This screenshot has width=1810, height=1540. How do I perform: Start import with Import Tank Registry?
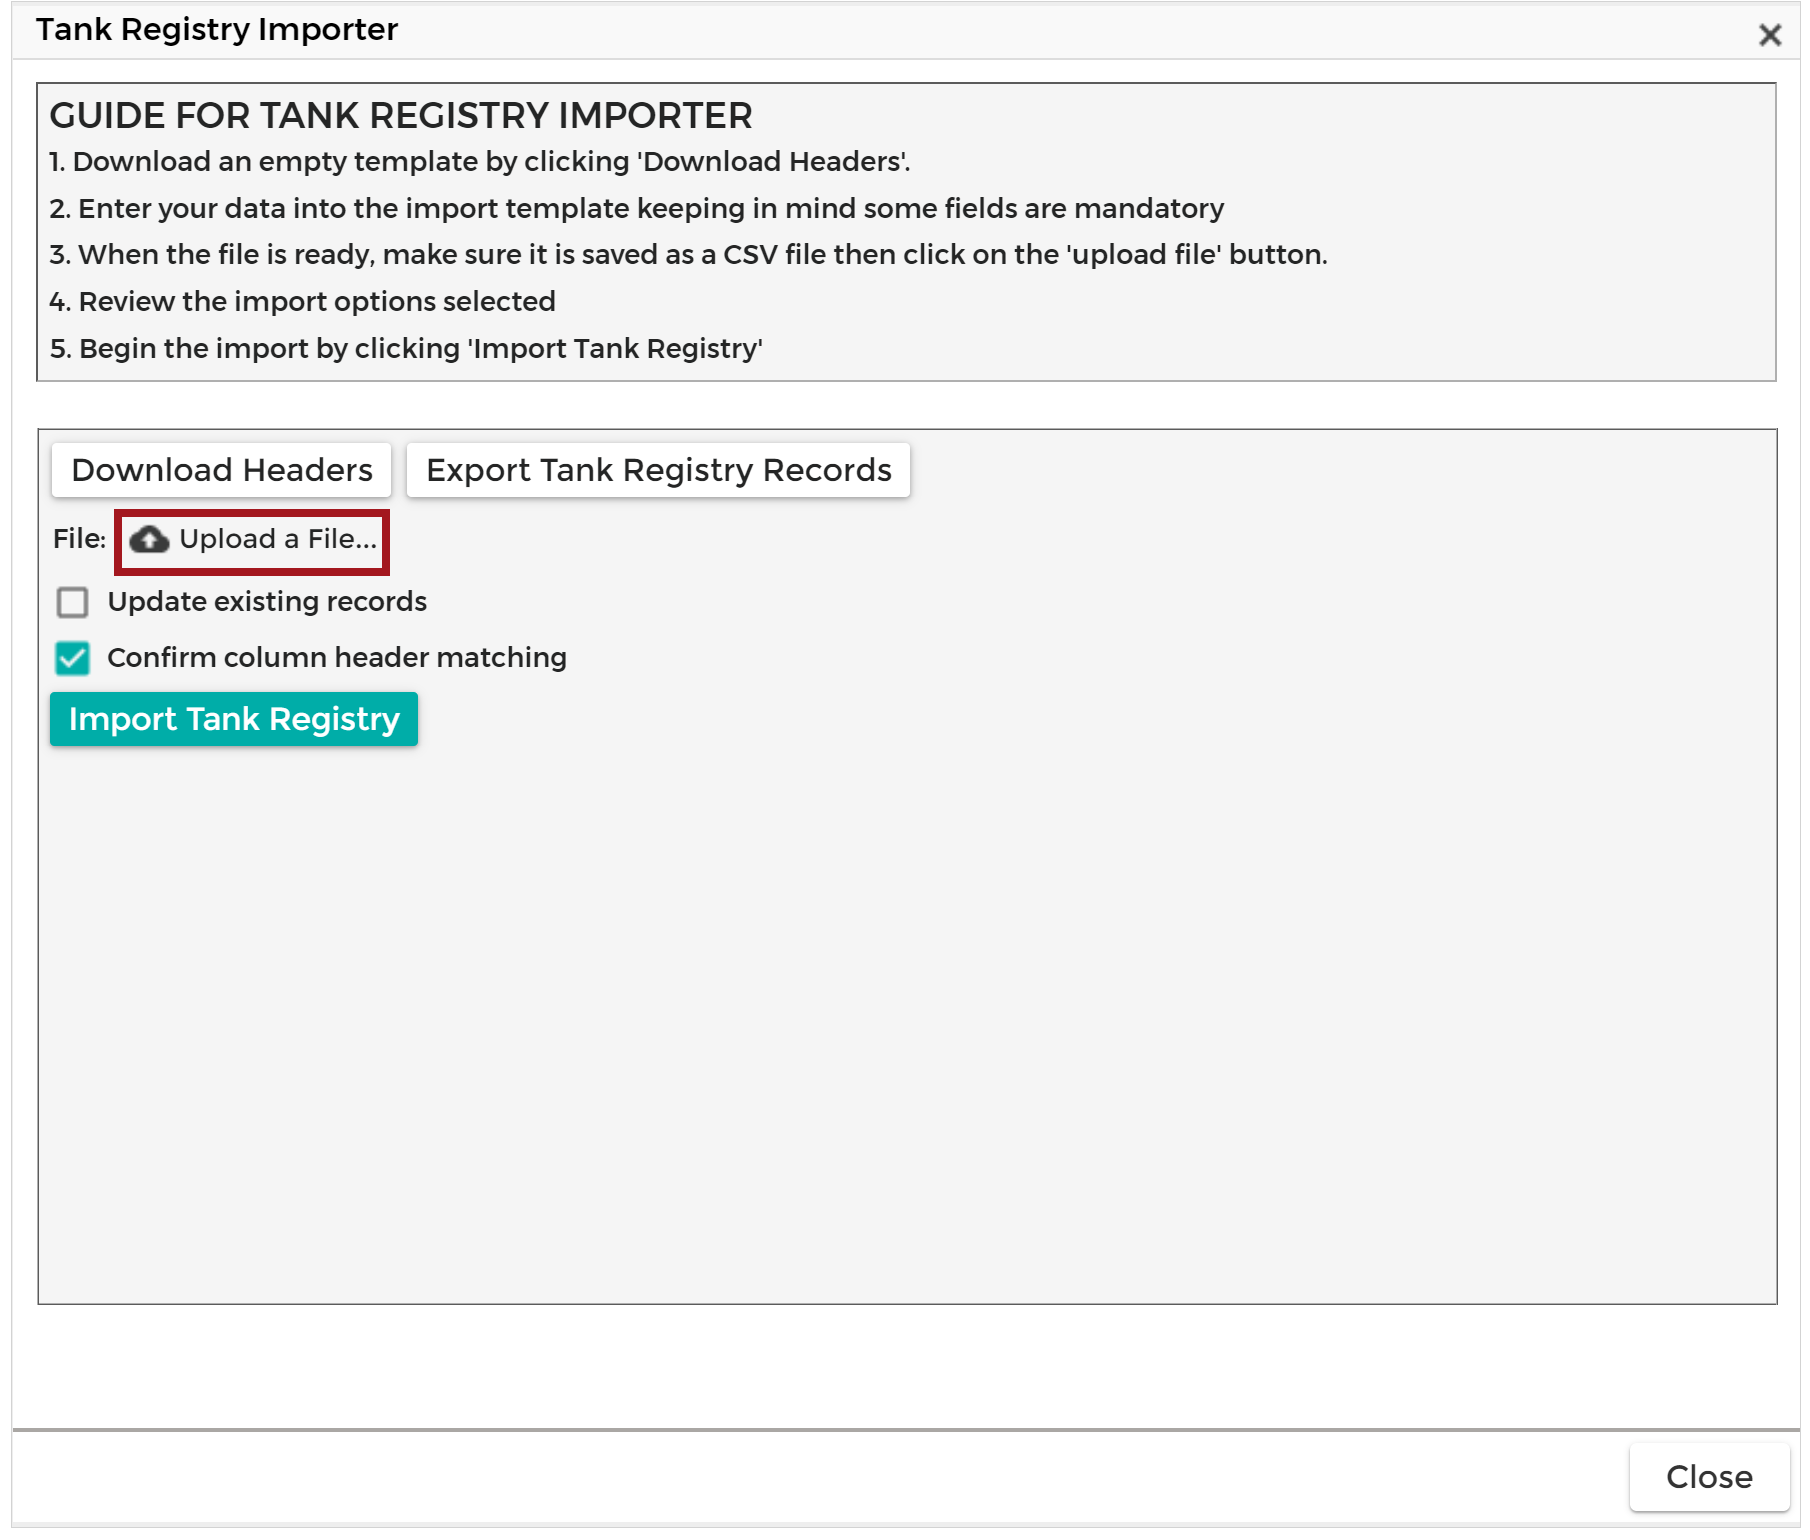(x=234, y=719)
